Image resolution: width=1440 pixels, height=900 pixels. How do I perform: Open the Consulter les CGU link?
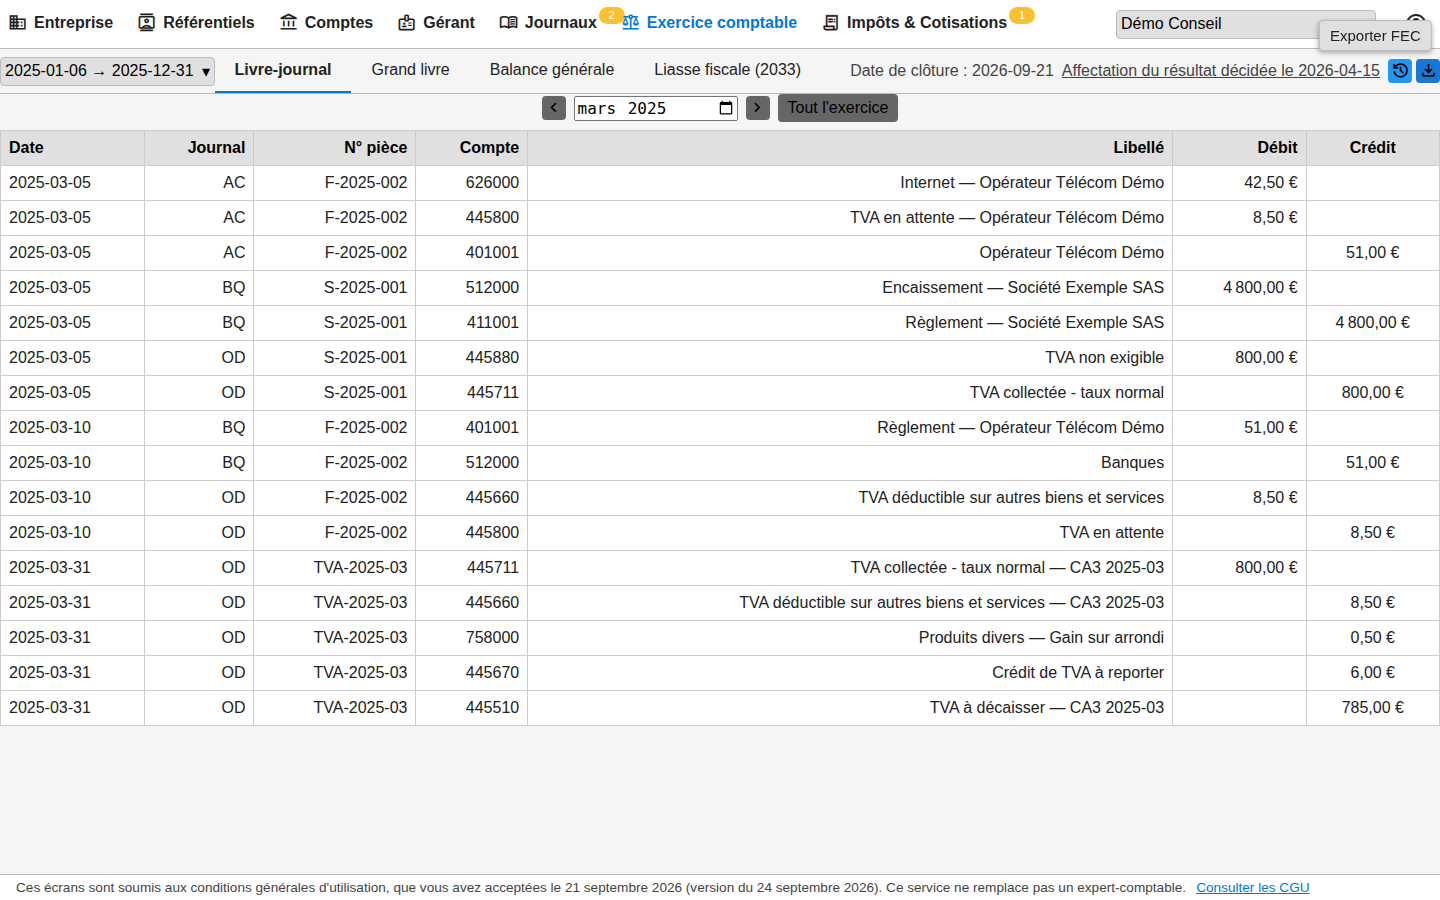point(1253,888)
